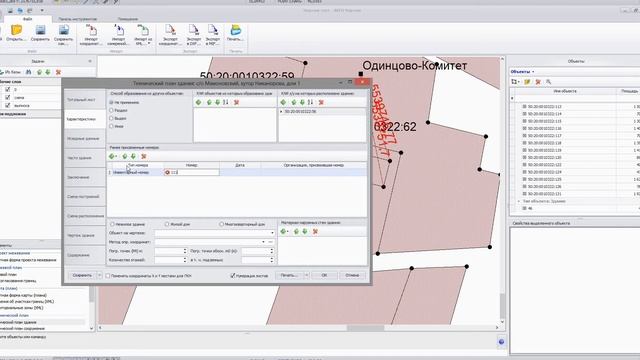
Task: Click green move-down arrow in Задачи panel toolbar
Action: (48, 72)
